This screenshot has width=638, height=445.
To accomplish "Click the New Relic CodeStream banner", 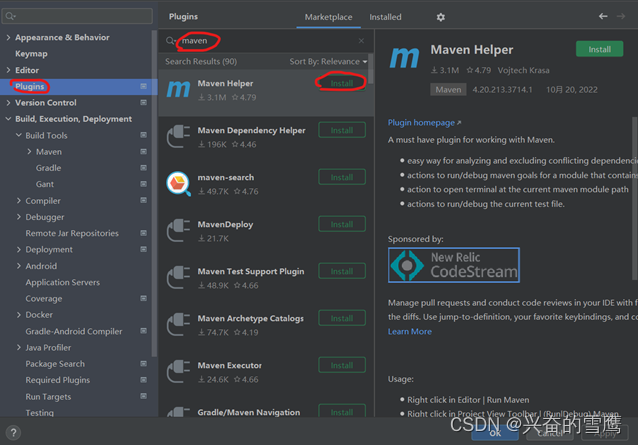I will point(454,265).
